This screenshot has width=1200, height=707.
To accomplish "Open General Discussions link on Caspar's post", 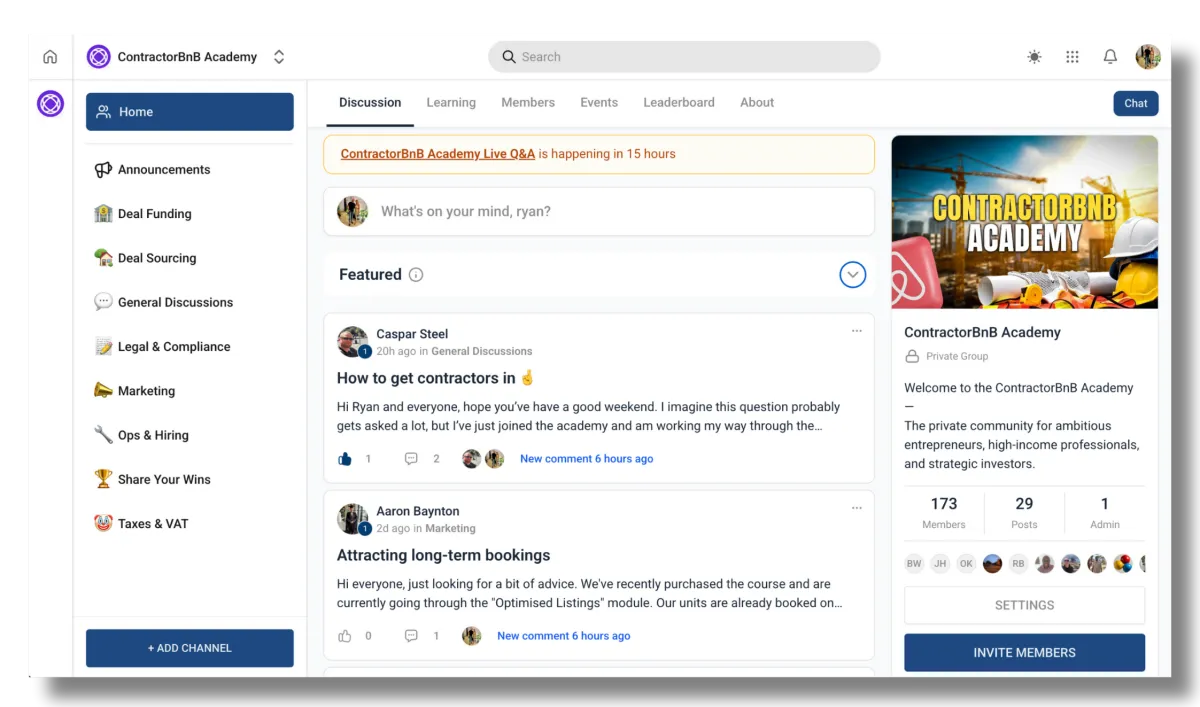I will [x=482, y=351].
